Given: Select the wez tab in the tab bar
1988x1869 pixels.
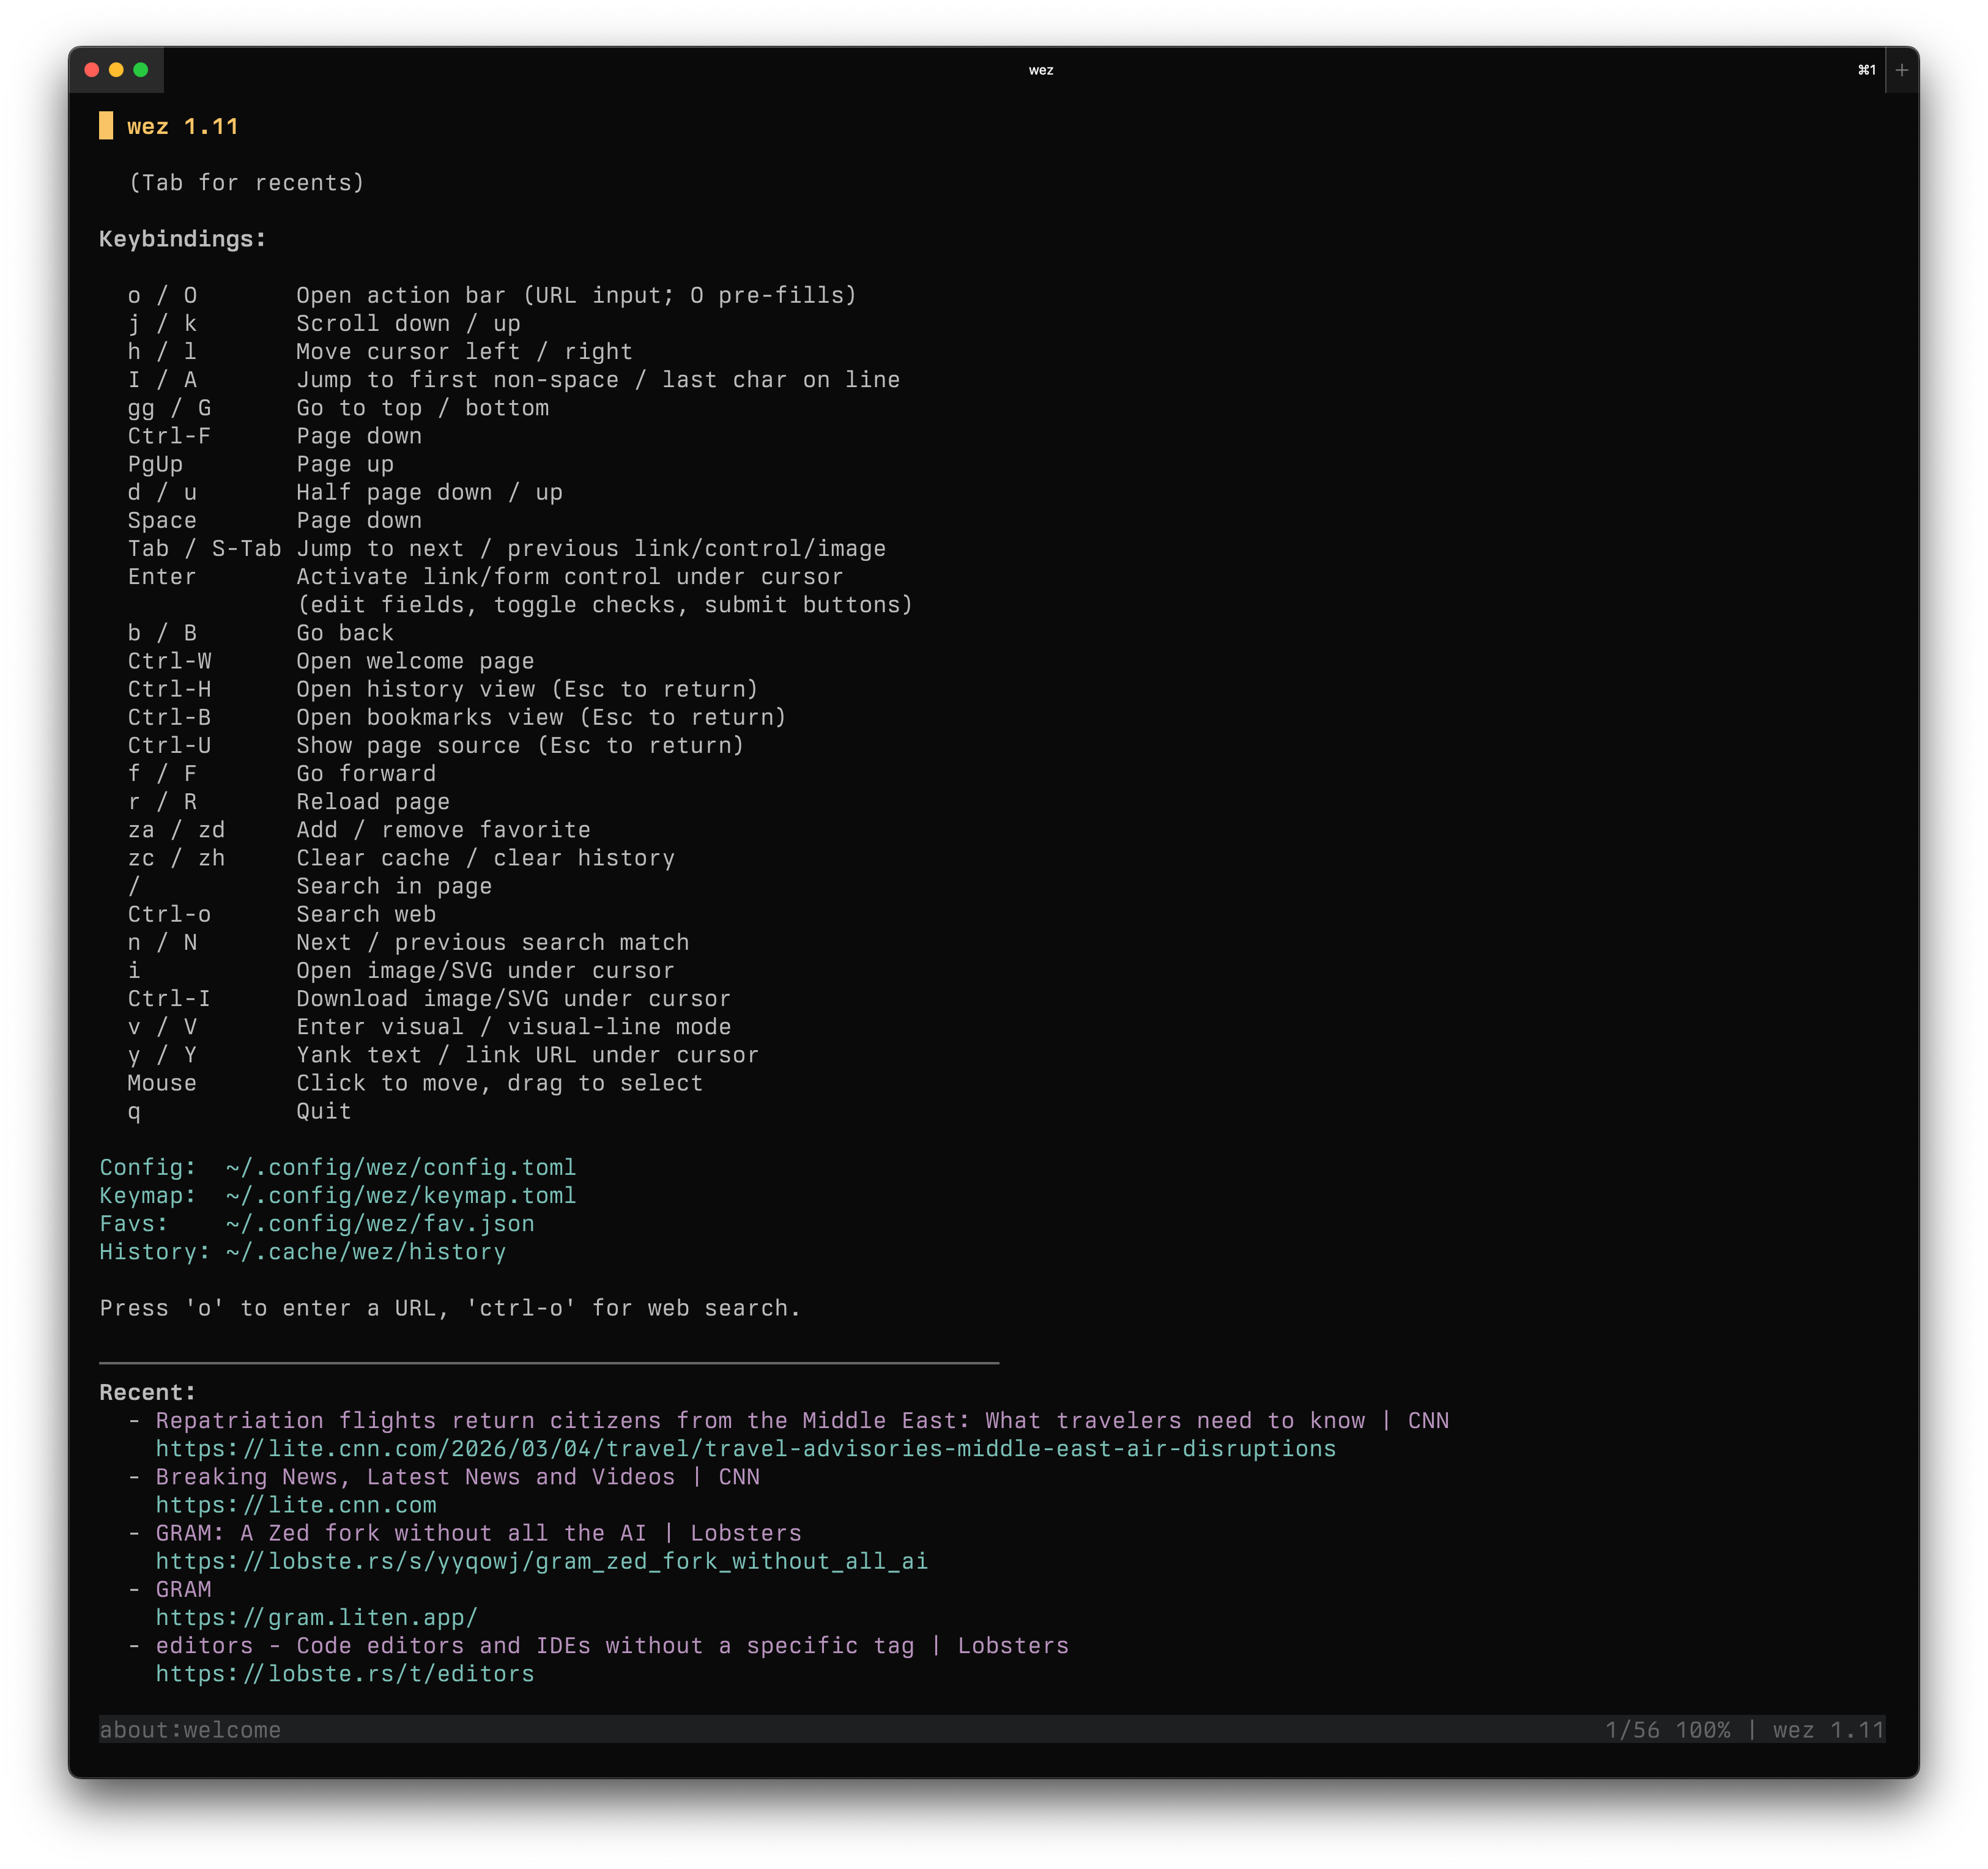Looking at the screenshot, I should [1043, 70].
